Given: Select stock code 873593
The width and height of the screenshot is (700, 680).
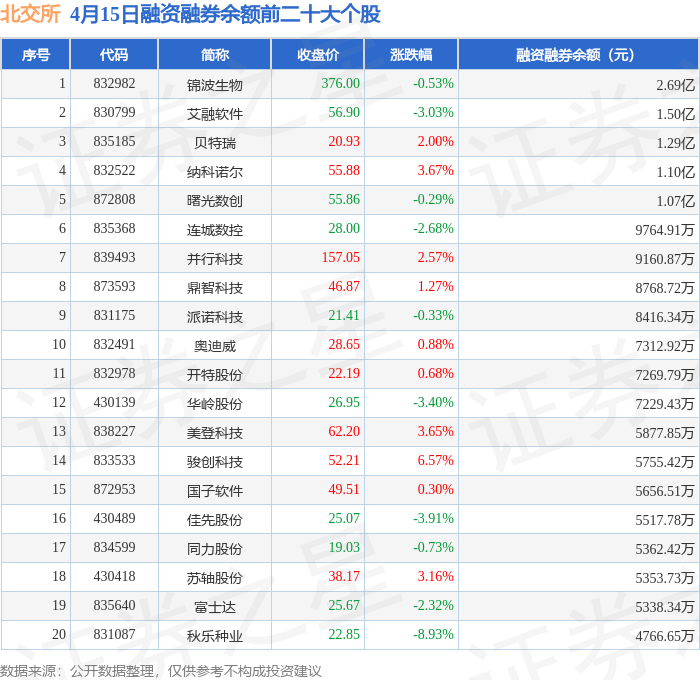Looking at the screenshot, I should [x=114, y=287].
